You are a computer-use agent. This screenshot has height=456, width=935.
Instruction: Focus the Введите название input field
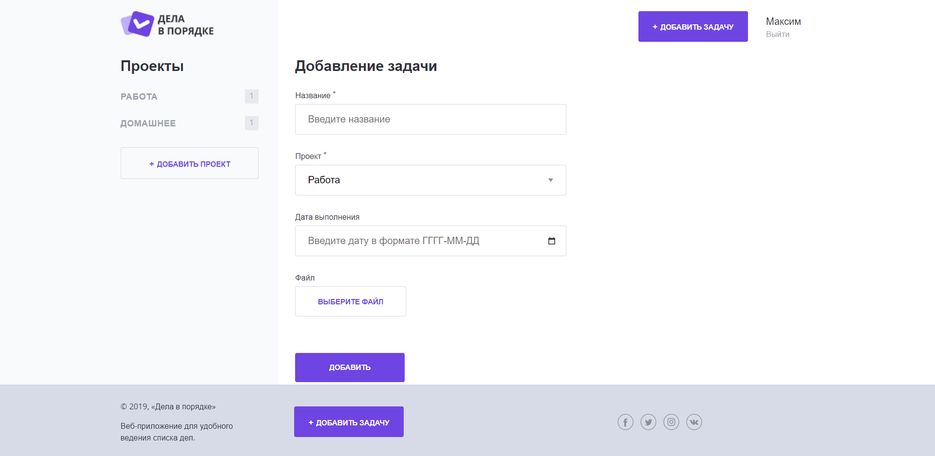click(x=431, y=119)
